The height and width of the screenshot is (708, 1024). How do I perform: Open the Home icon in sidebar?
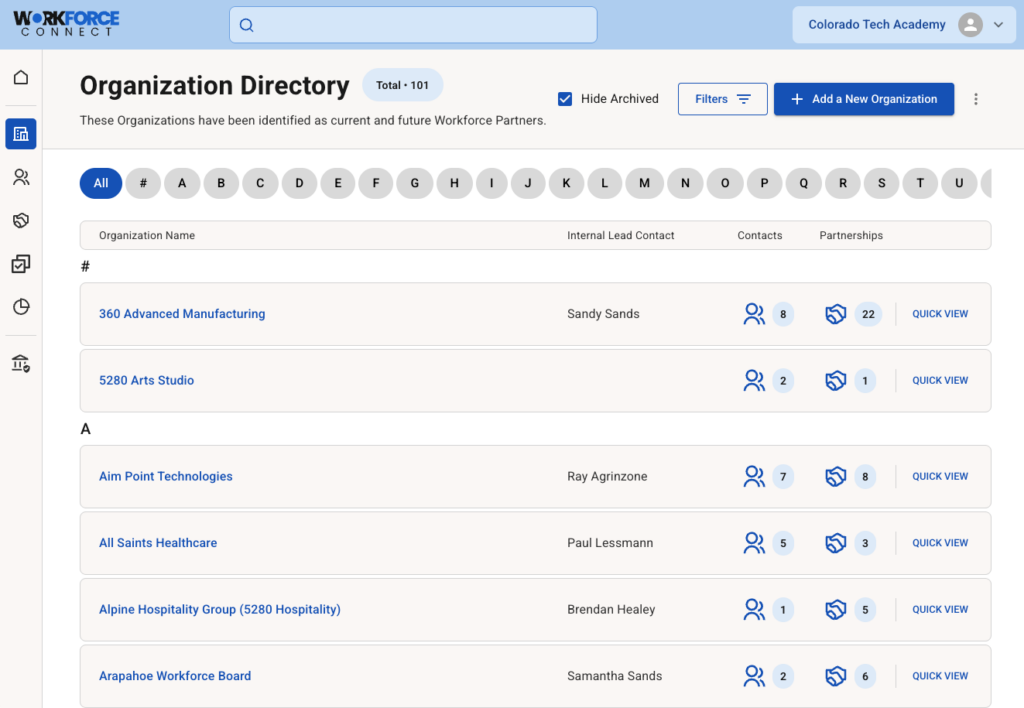point(21,78)
